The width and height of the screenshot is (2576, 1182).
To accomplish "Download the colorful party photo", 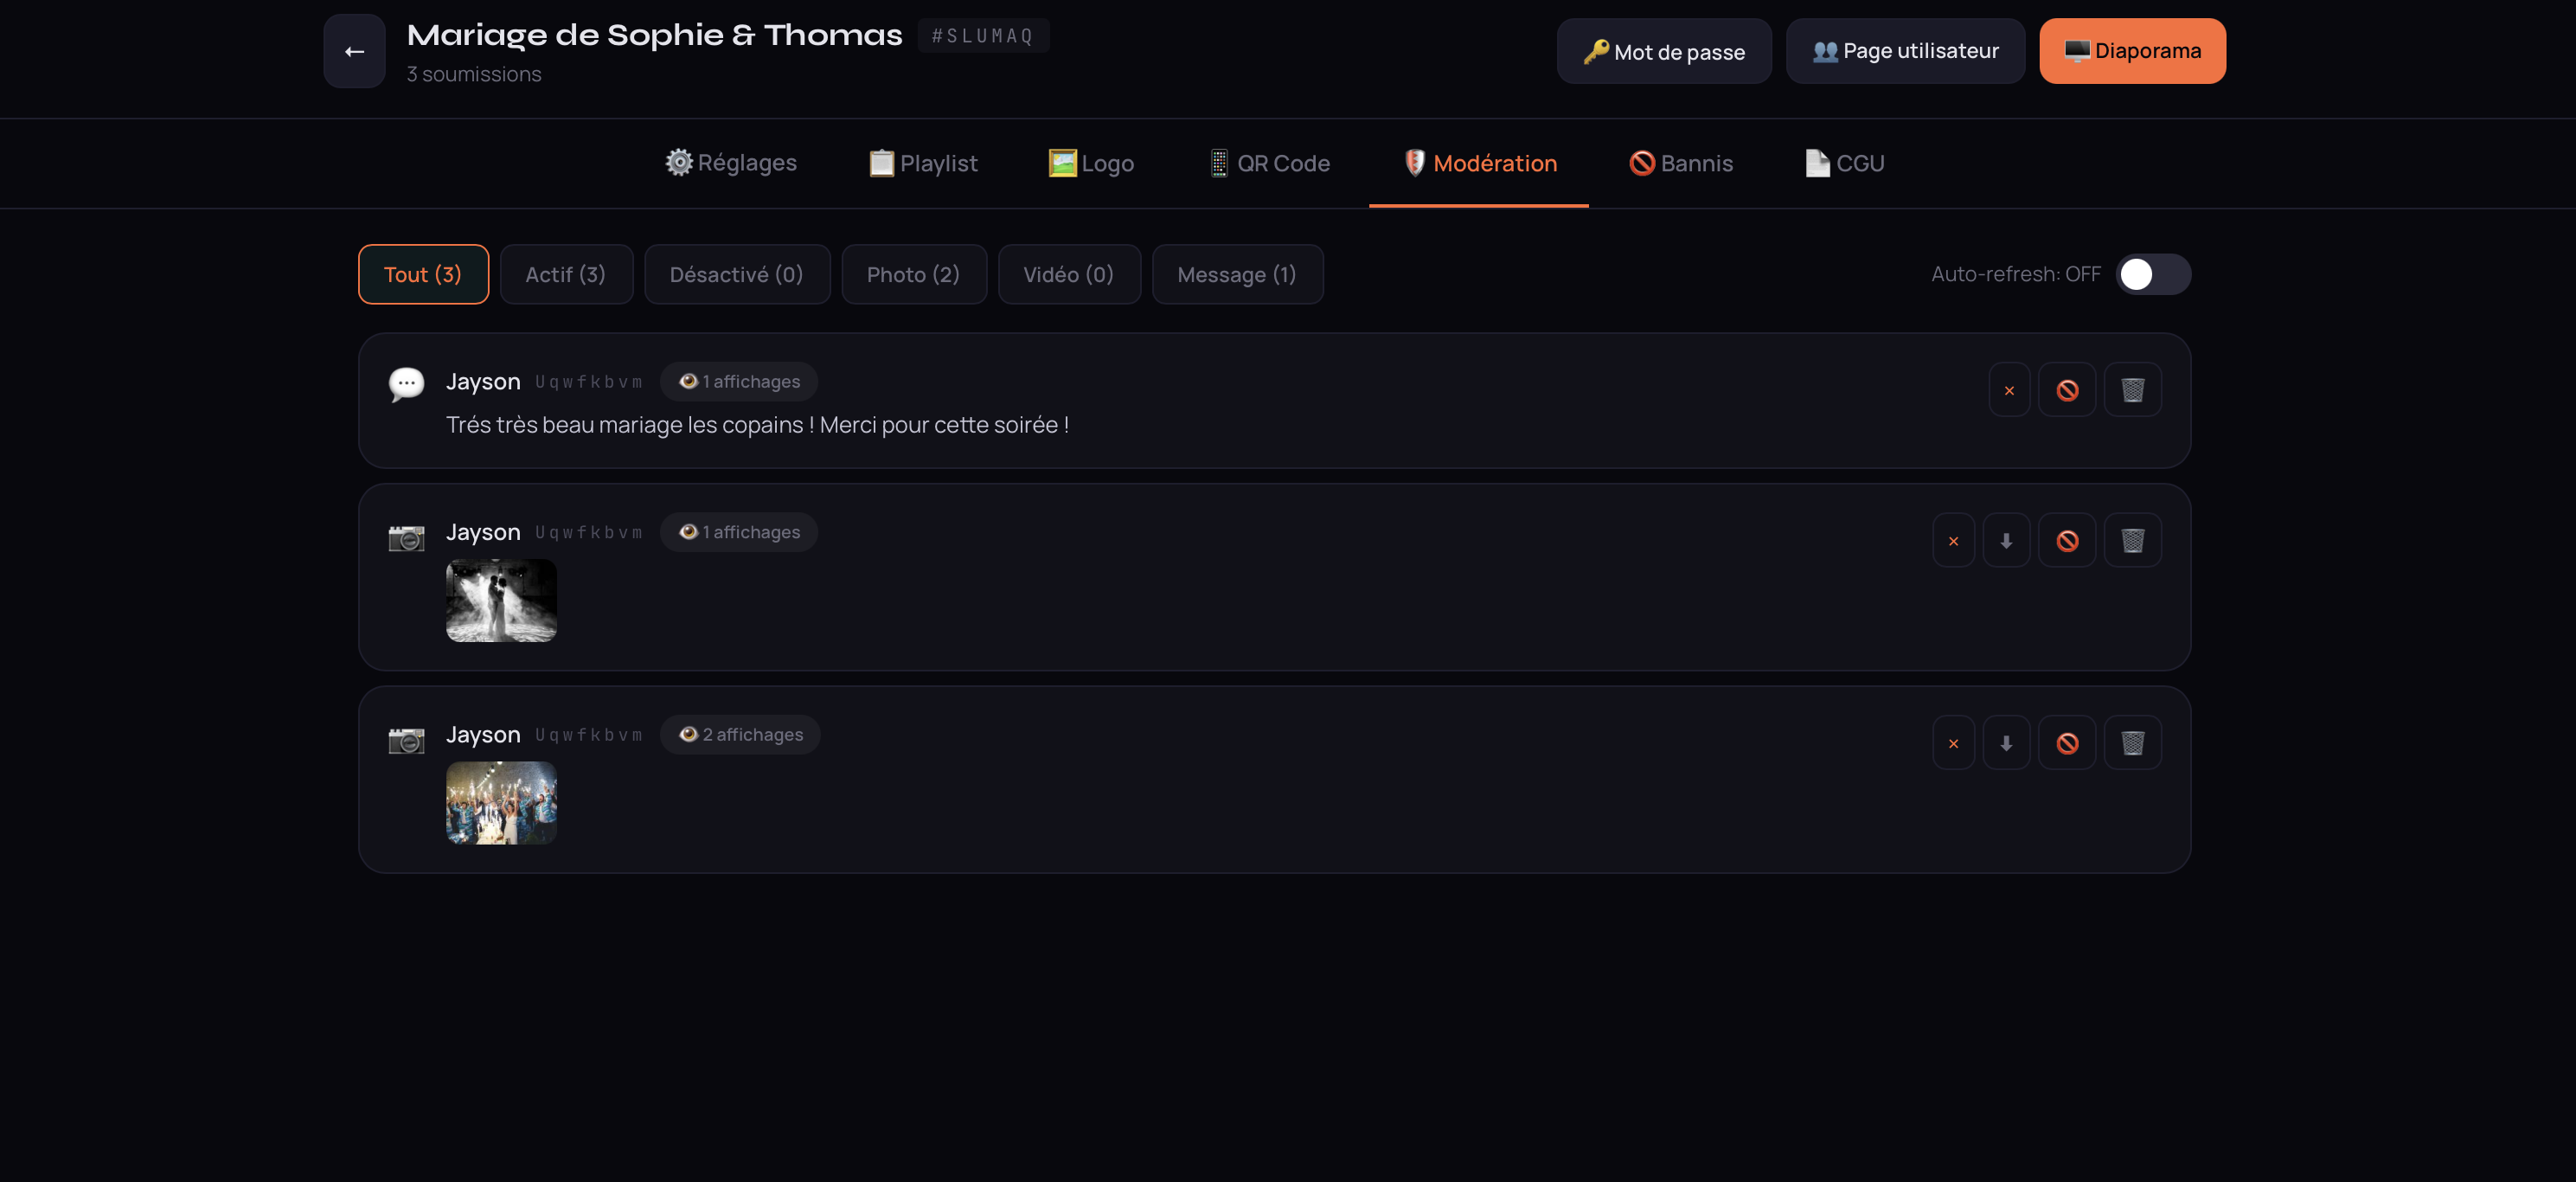I will [x=2005, y=743].
